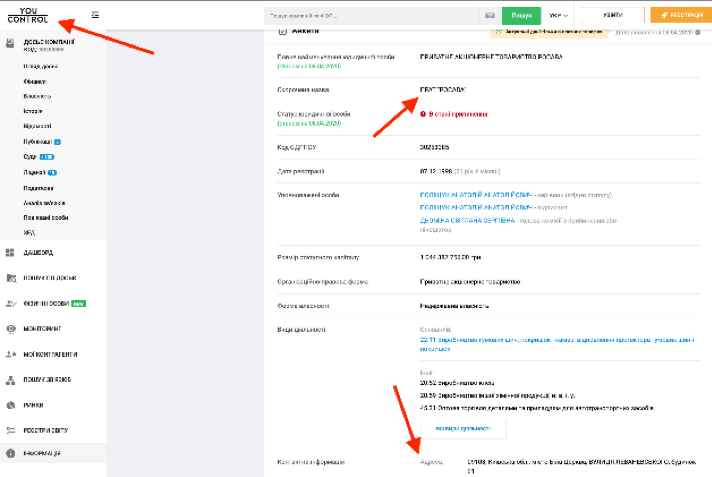The width and height of the screenshot is (712, 477).
Task: Click the Моніторинг eye icon
Action: (x=10, y=328)
